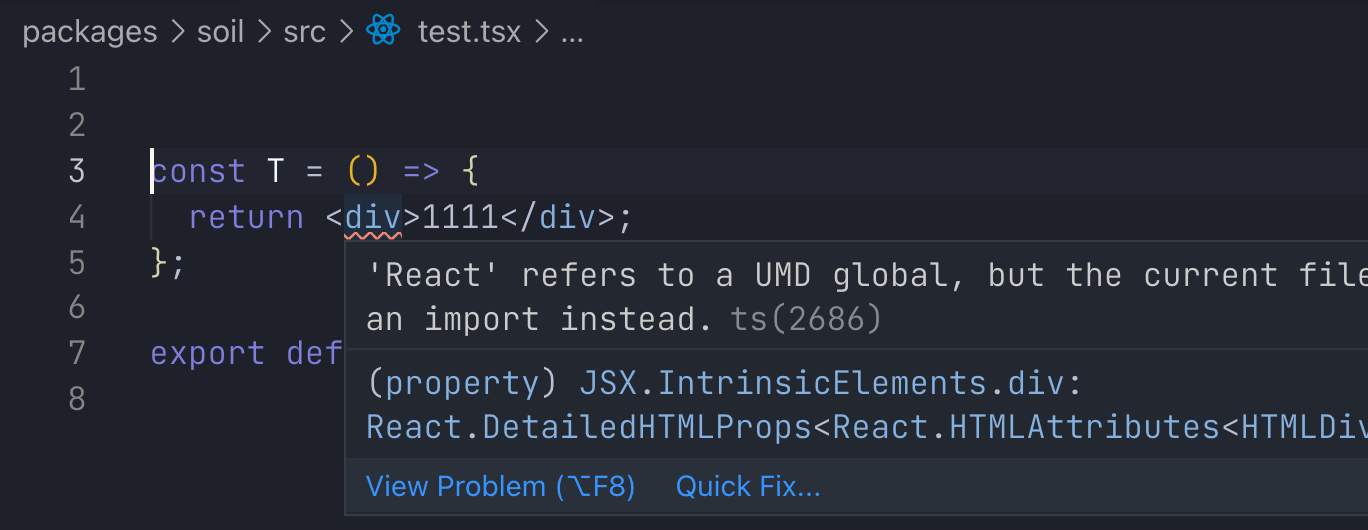Select line number 4 in gutter
The height and width of the screenshot is (530, 1368).
coord(77,217)
